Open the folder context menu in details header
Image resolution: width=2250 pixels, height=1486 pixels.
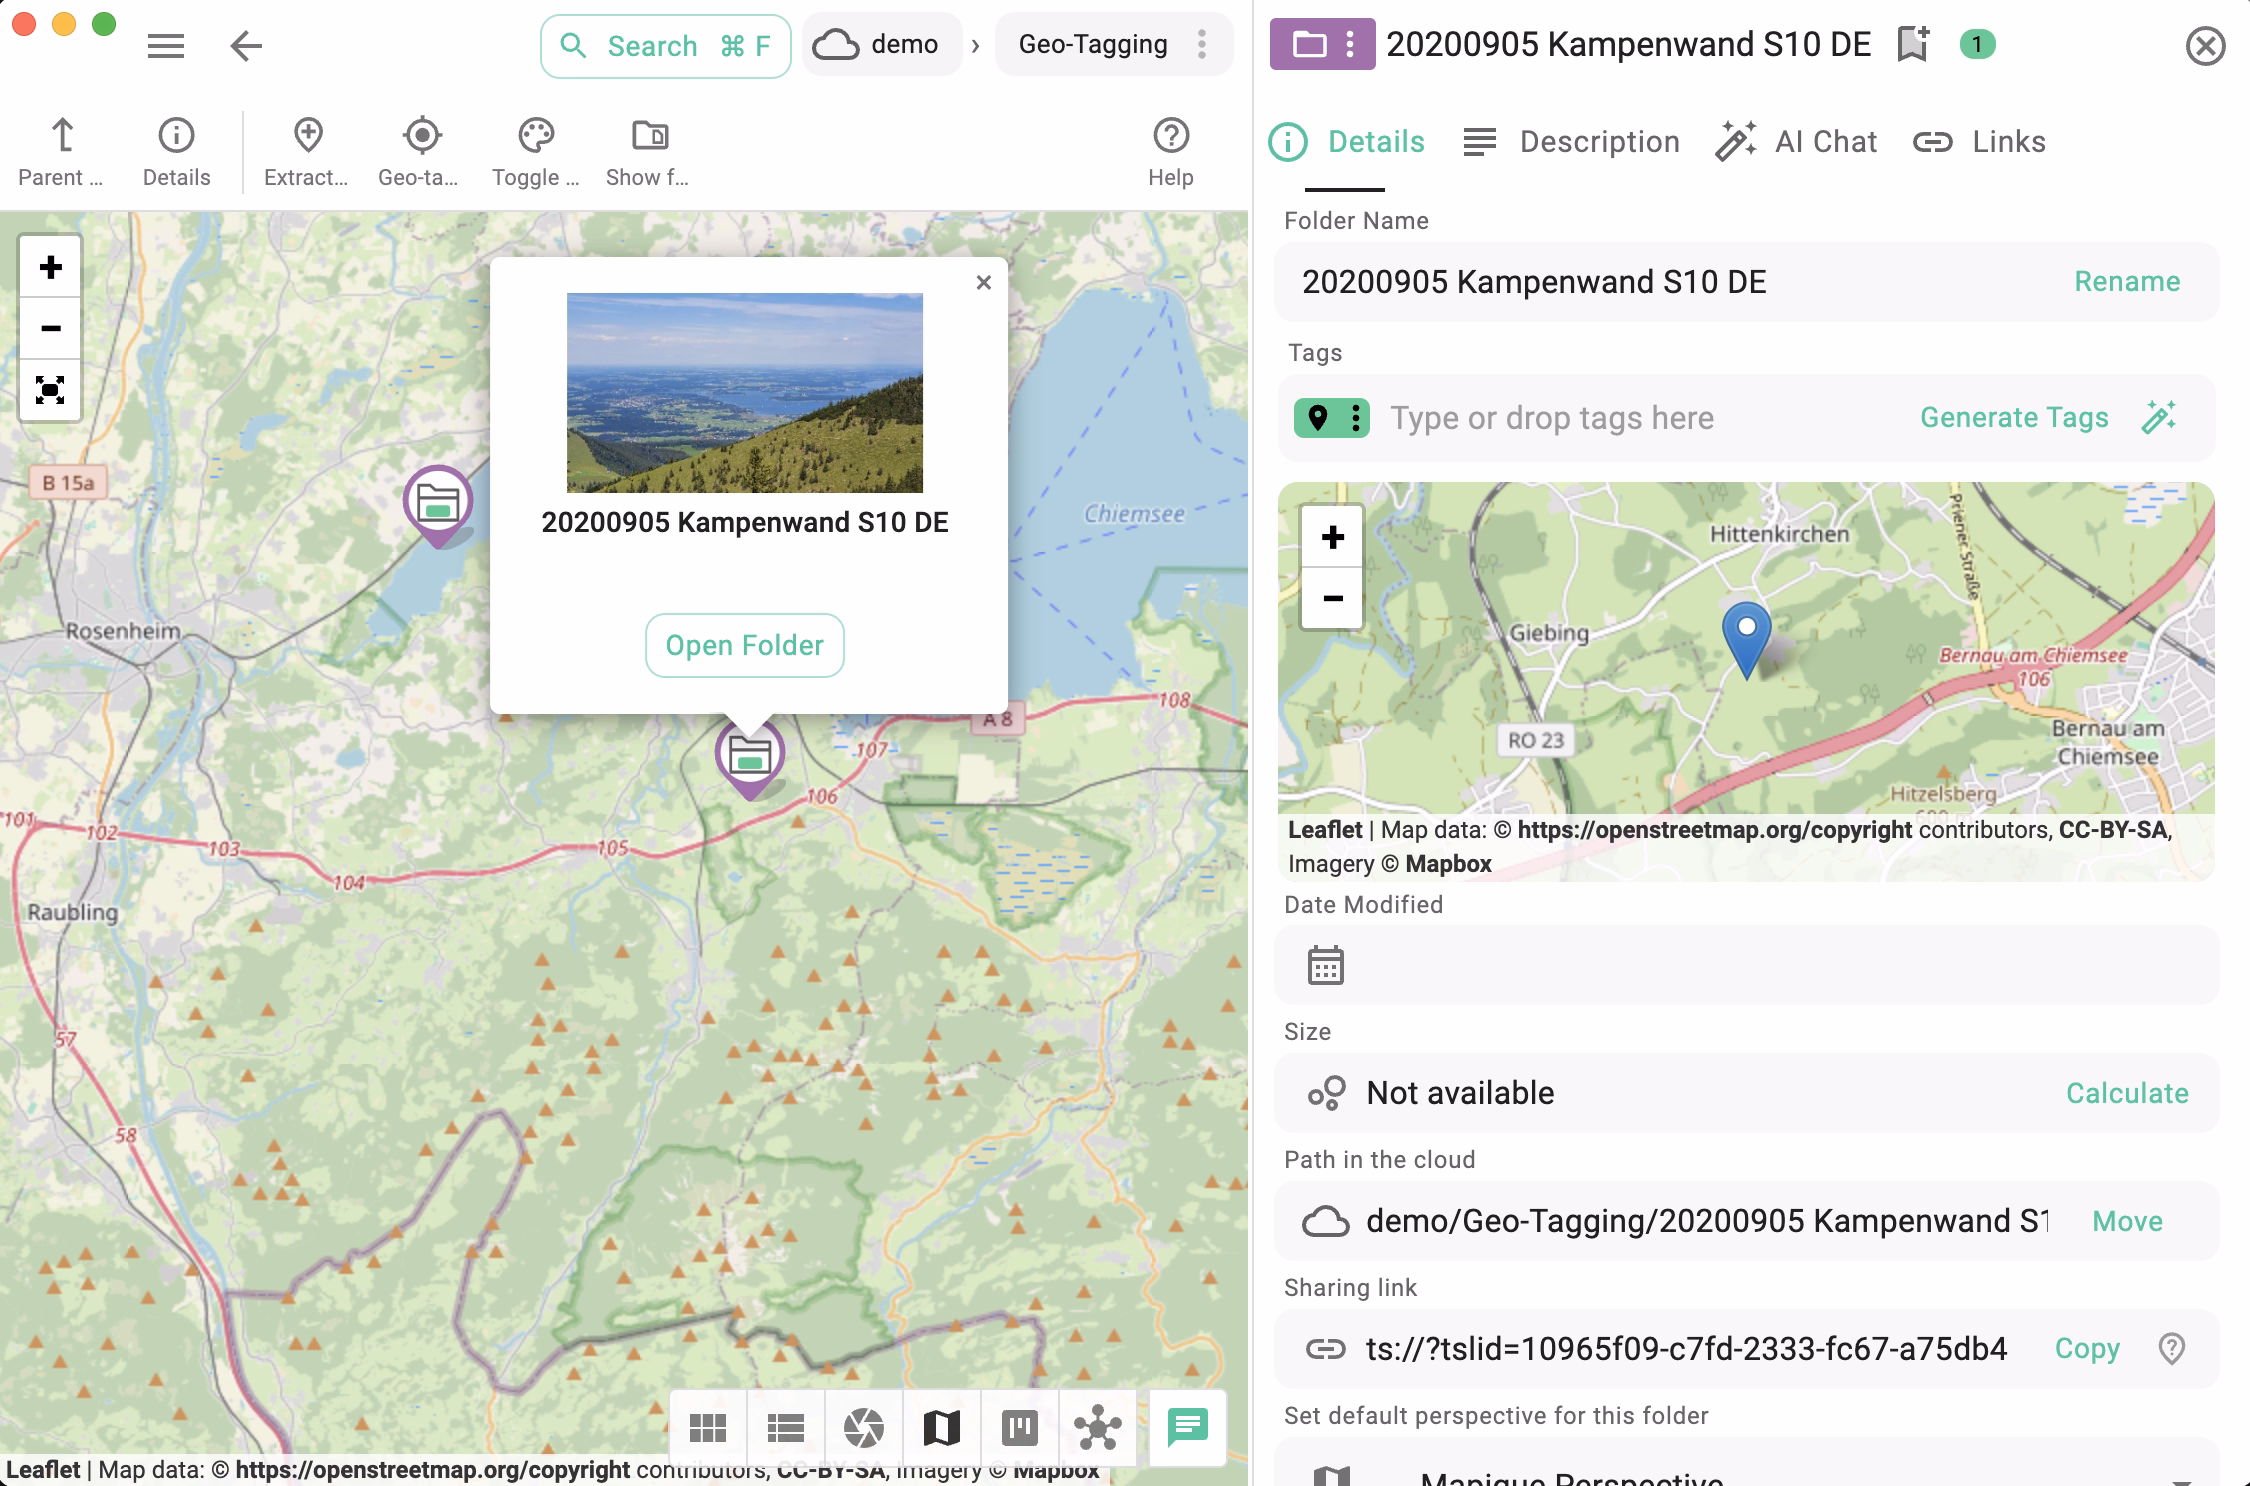[x=1348, y=44]
